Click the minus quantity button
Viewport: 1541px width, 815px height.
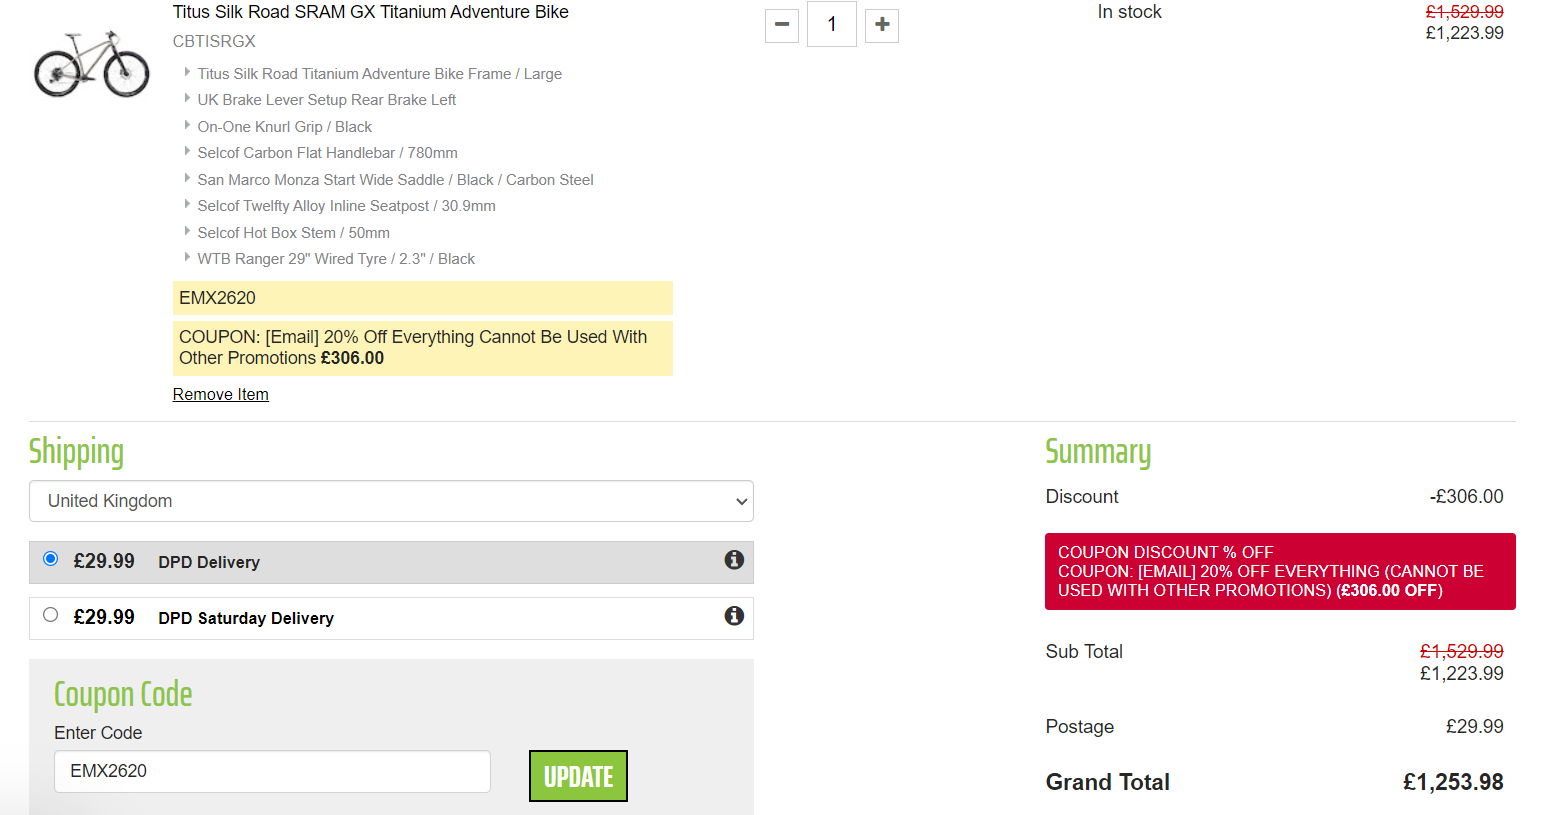coord(782,25)
